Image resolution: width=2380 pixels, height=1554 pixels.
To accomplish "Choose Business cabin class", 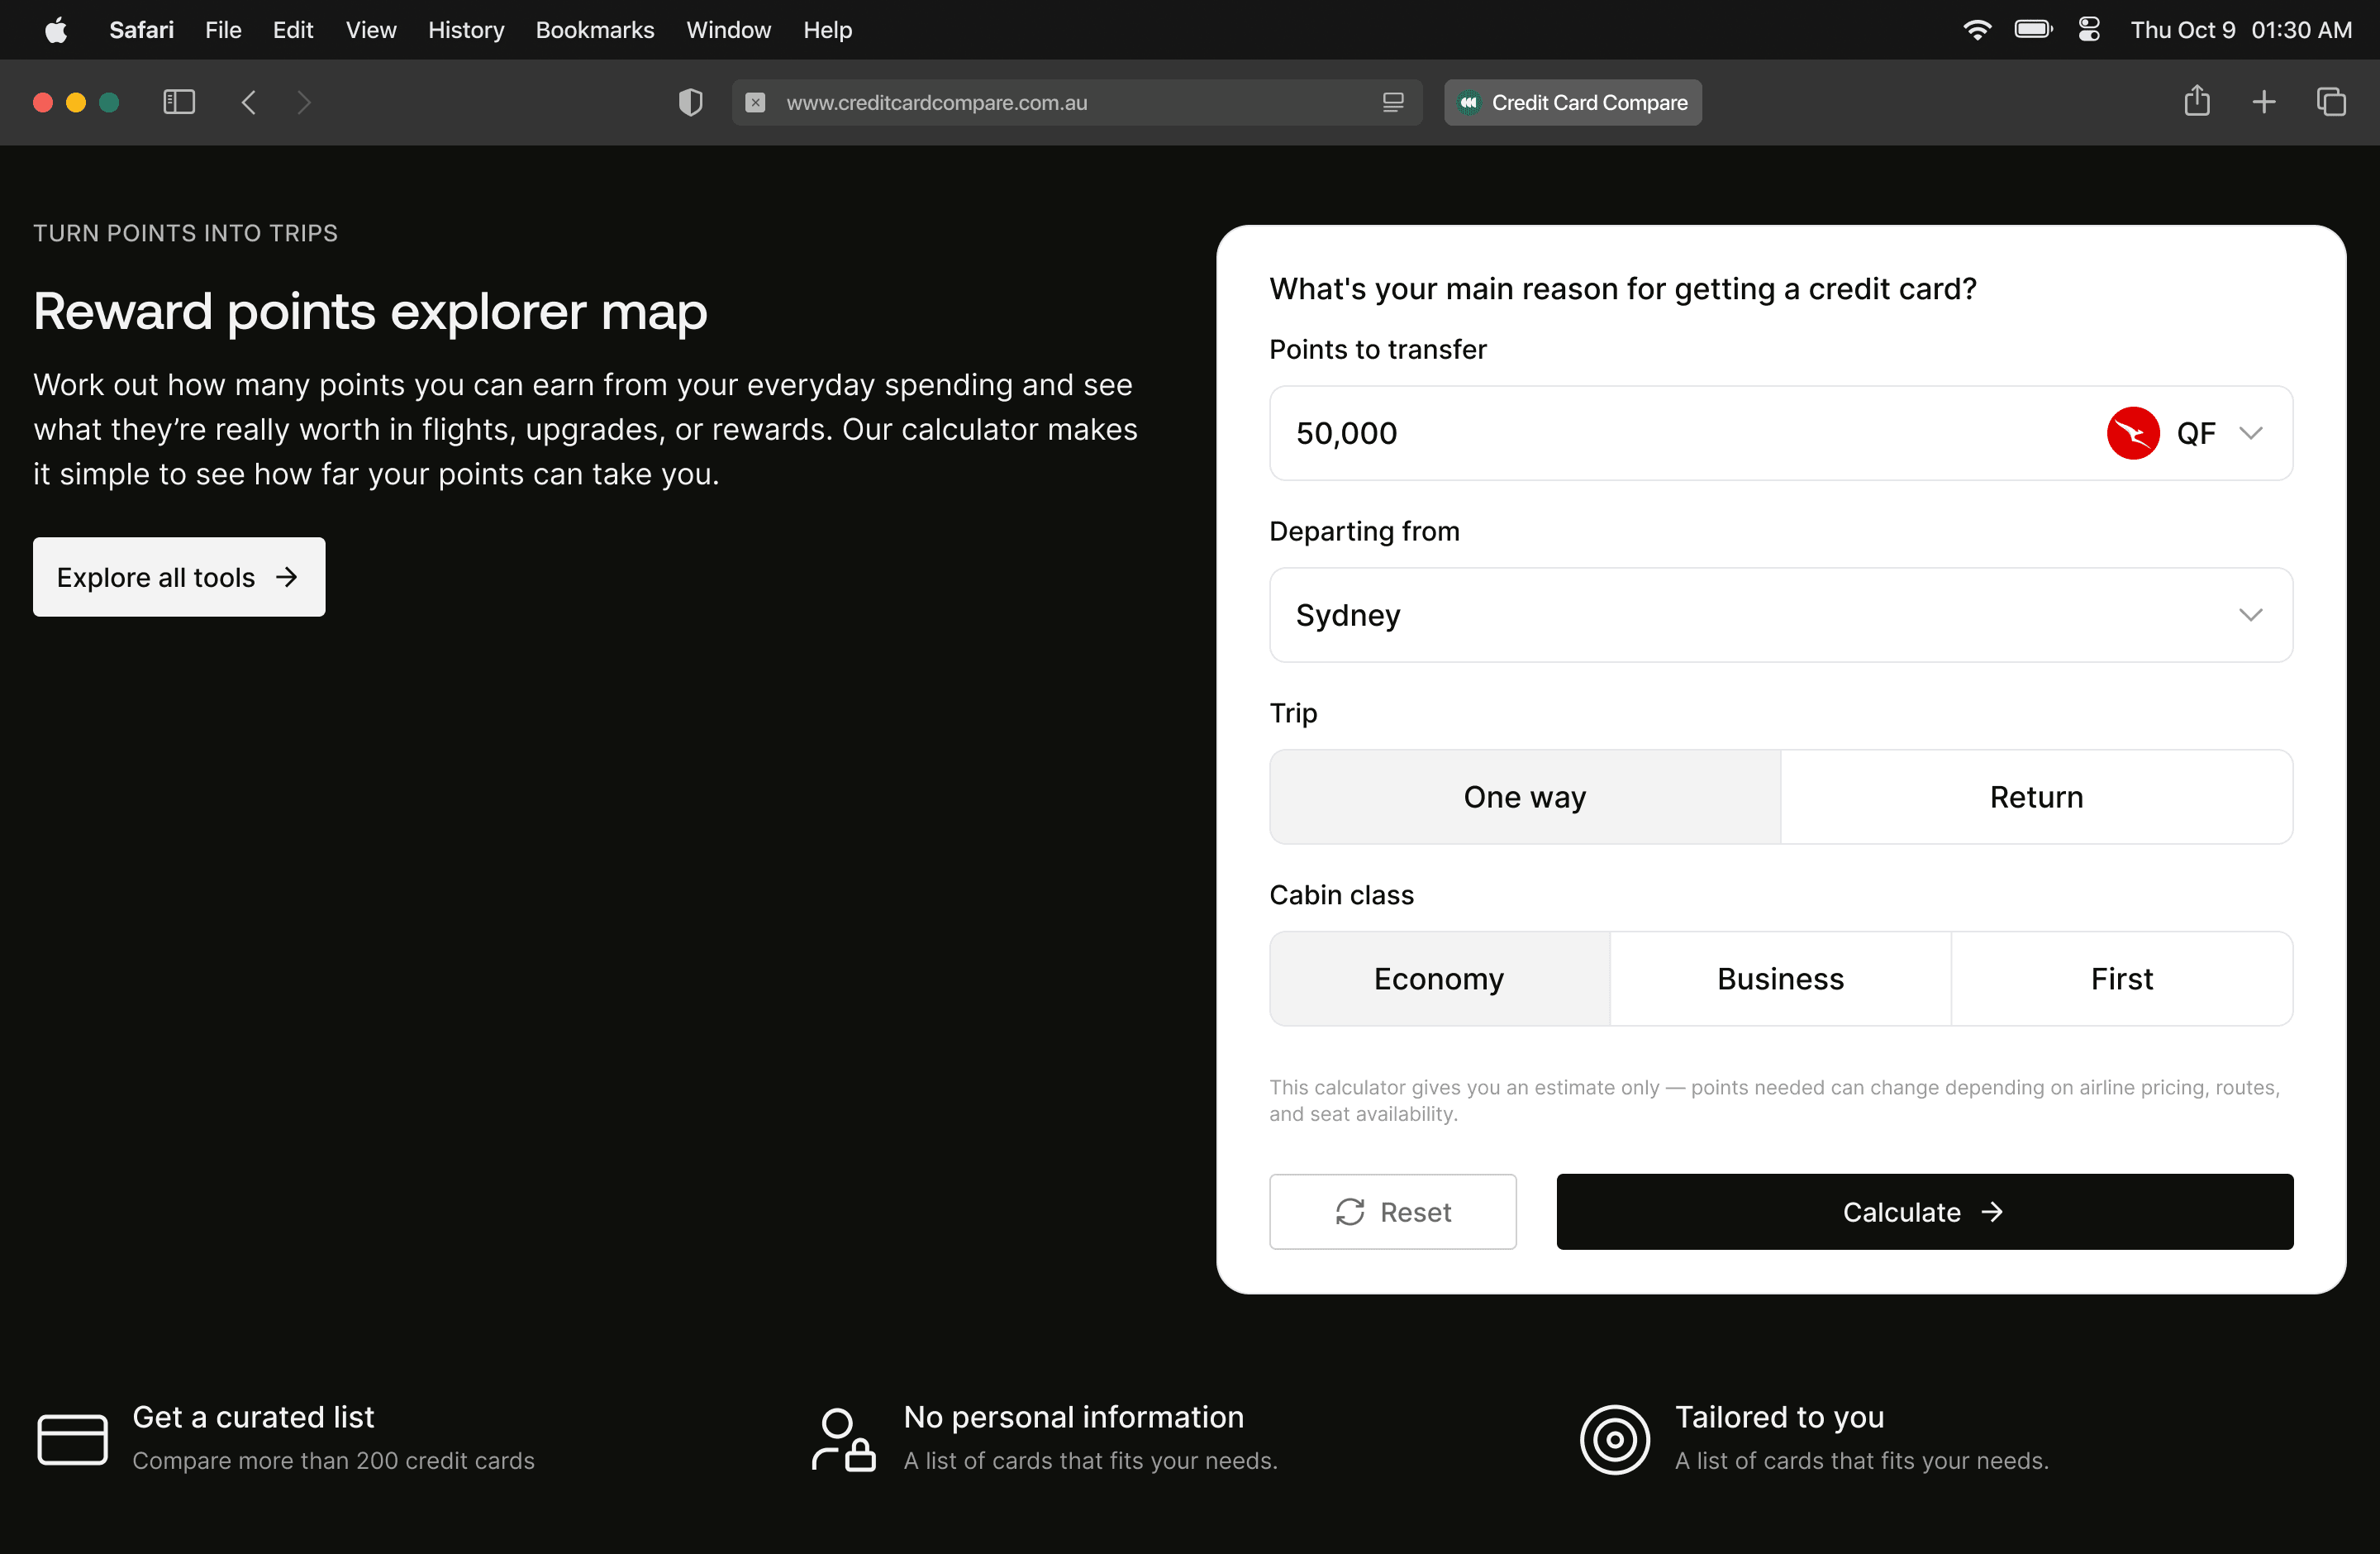I will tap(1780, 979).
